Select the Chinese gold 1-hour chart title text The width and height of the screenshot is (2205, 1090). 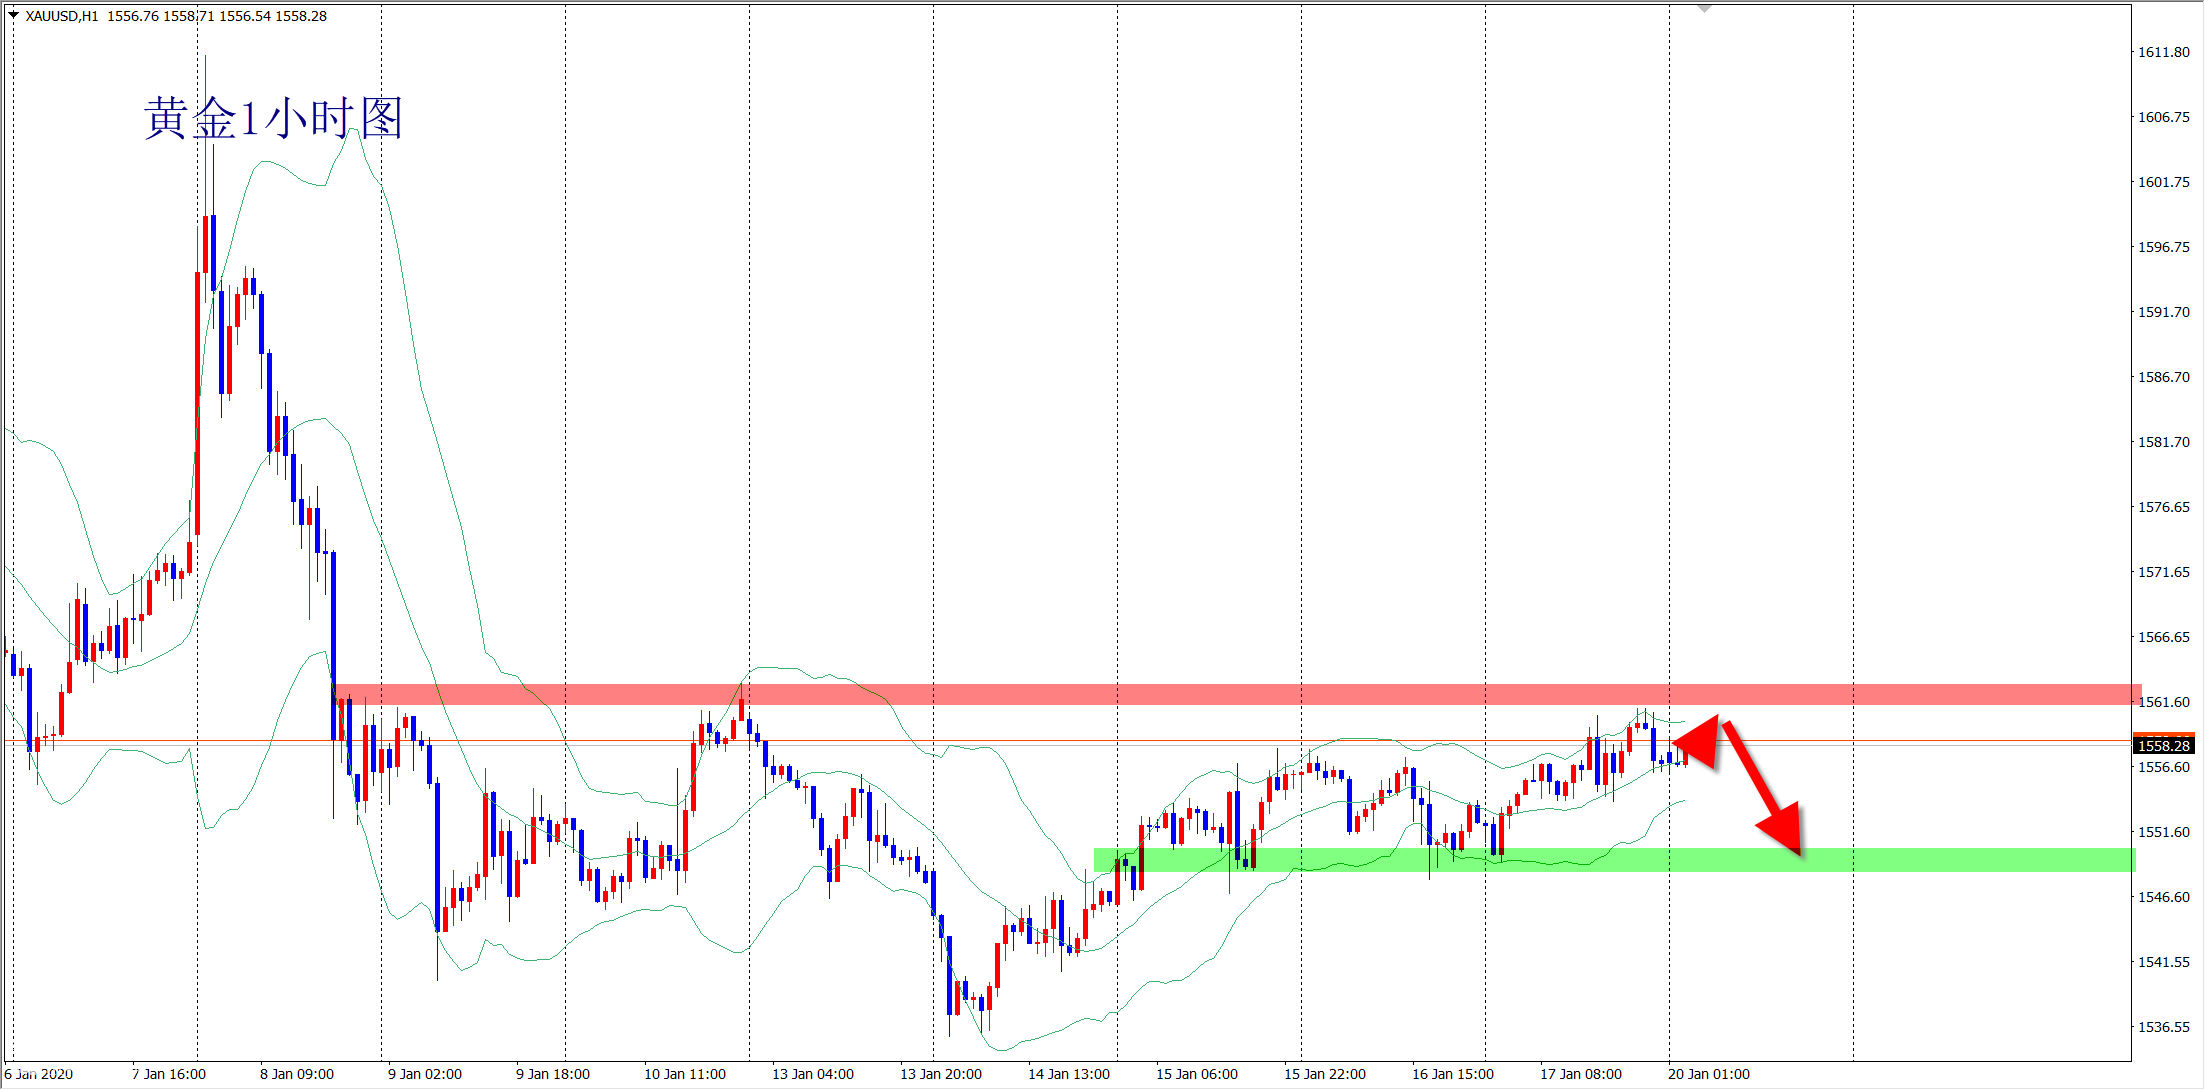coord(273,119)
